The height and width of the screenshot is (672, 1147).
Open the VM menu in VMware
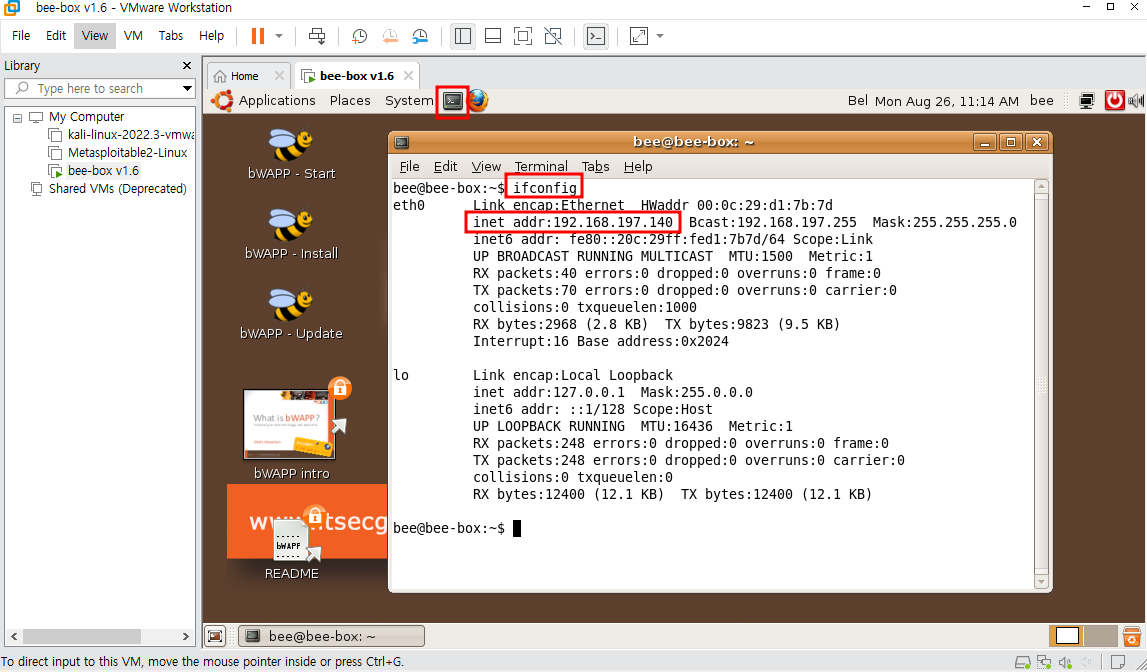(x=133, y=36)
